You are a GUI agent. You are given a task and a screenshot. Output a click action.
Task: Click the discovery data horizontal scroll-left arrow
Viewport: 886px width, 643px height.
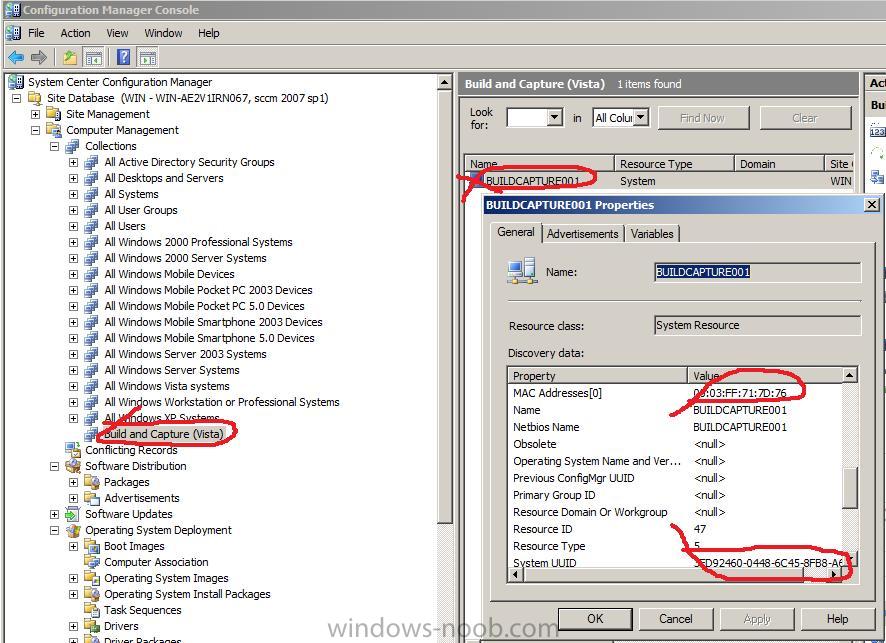coord(515,575)
